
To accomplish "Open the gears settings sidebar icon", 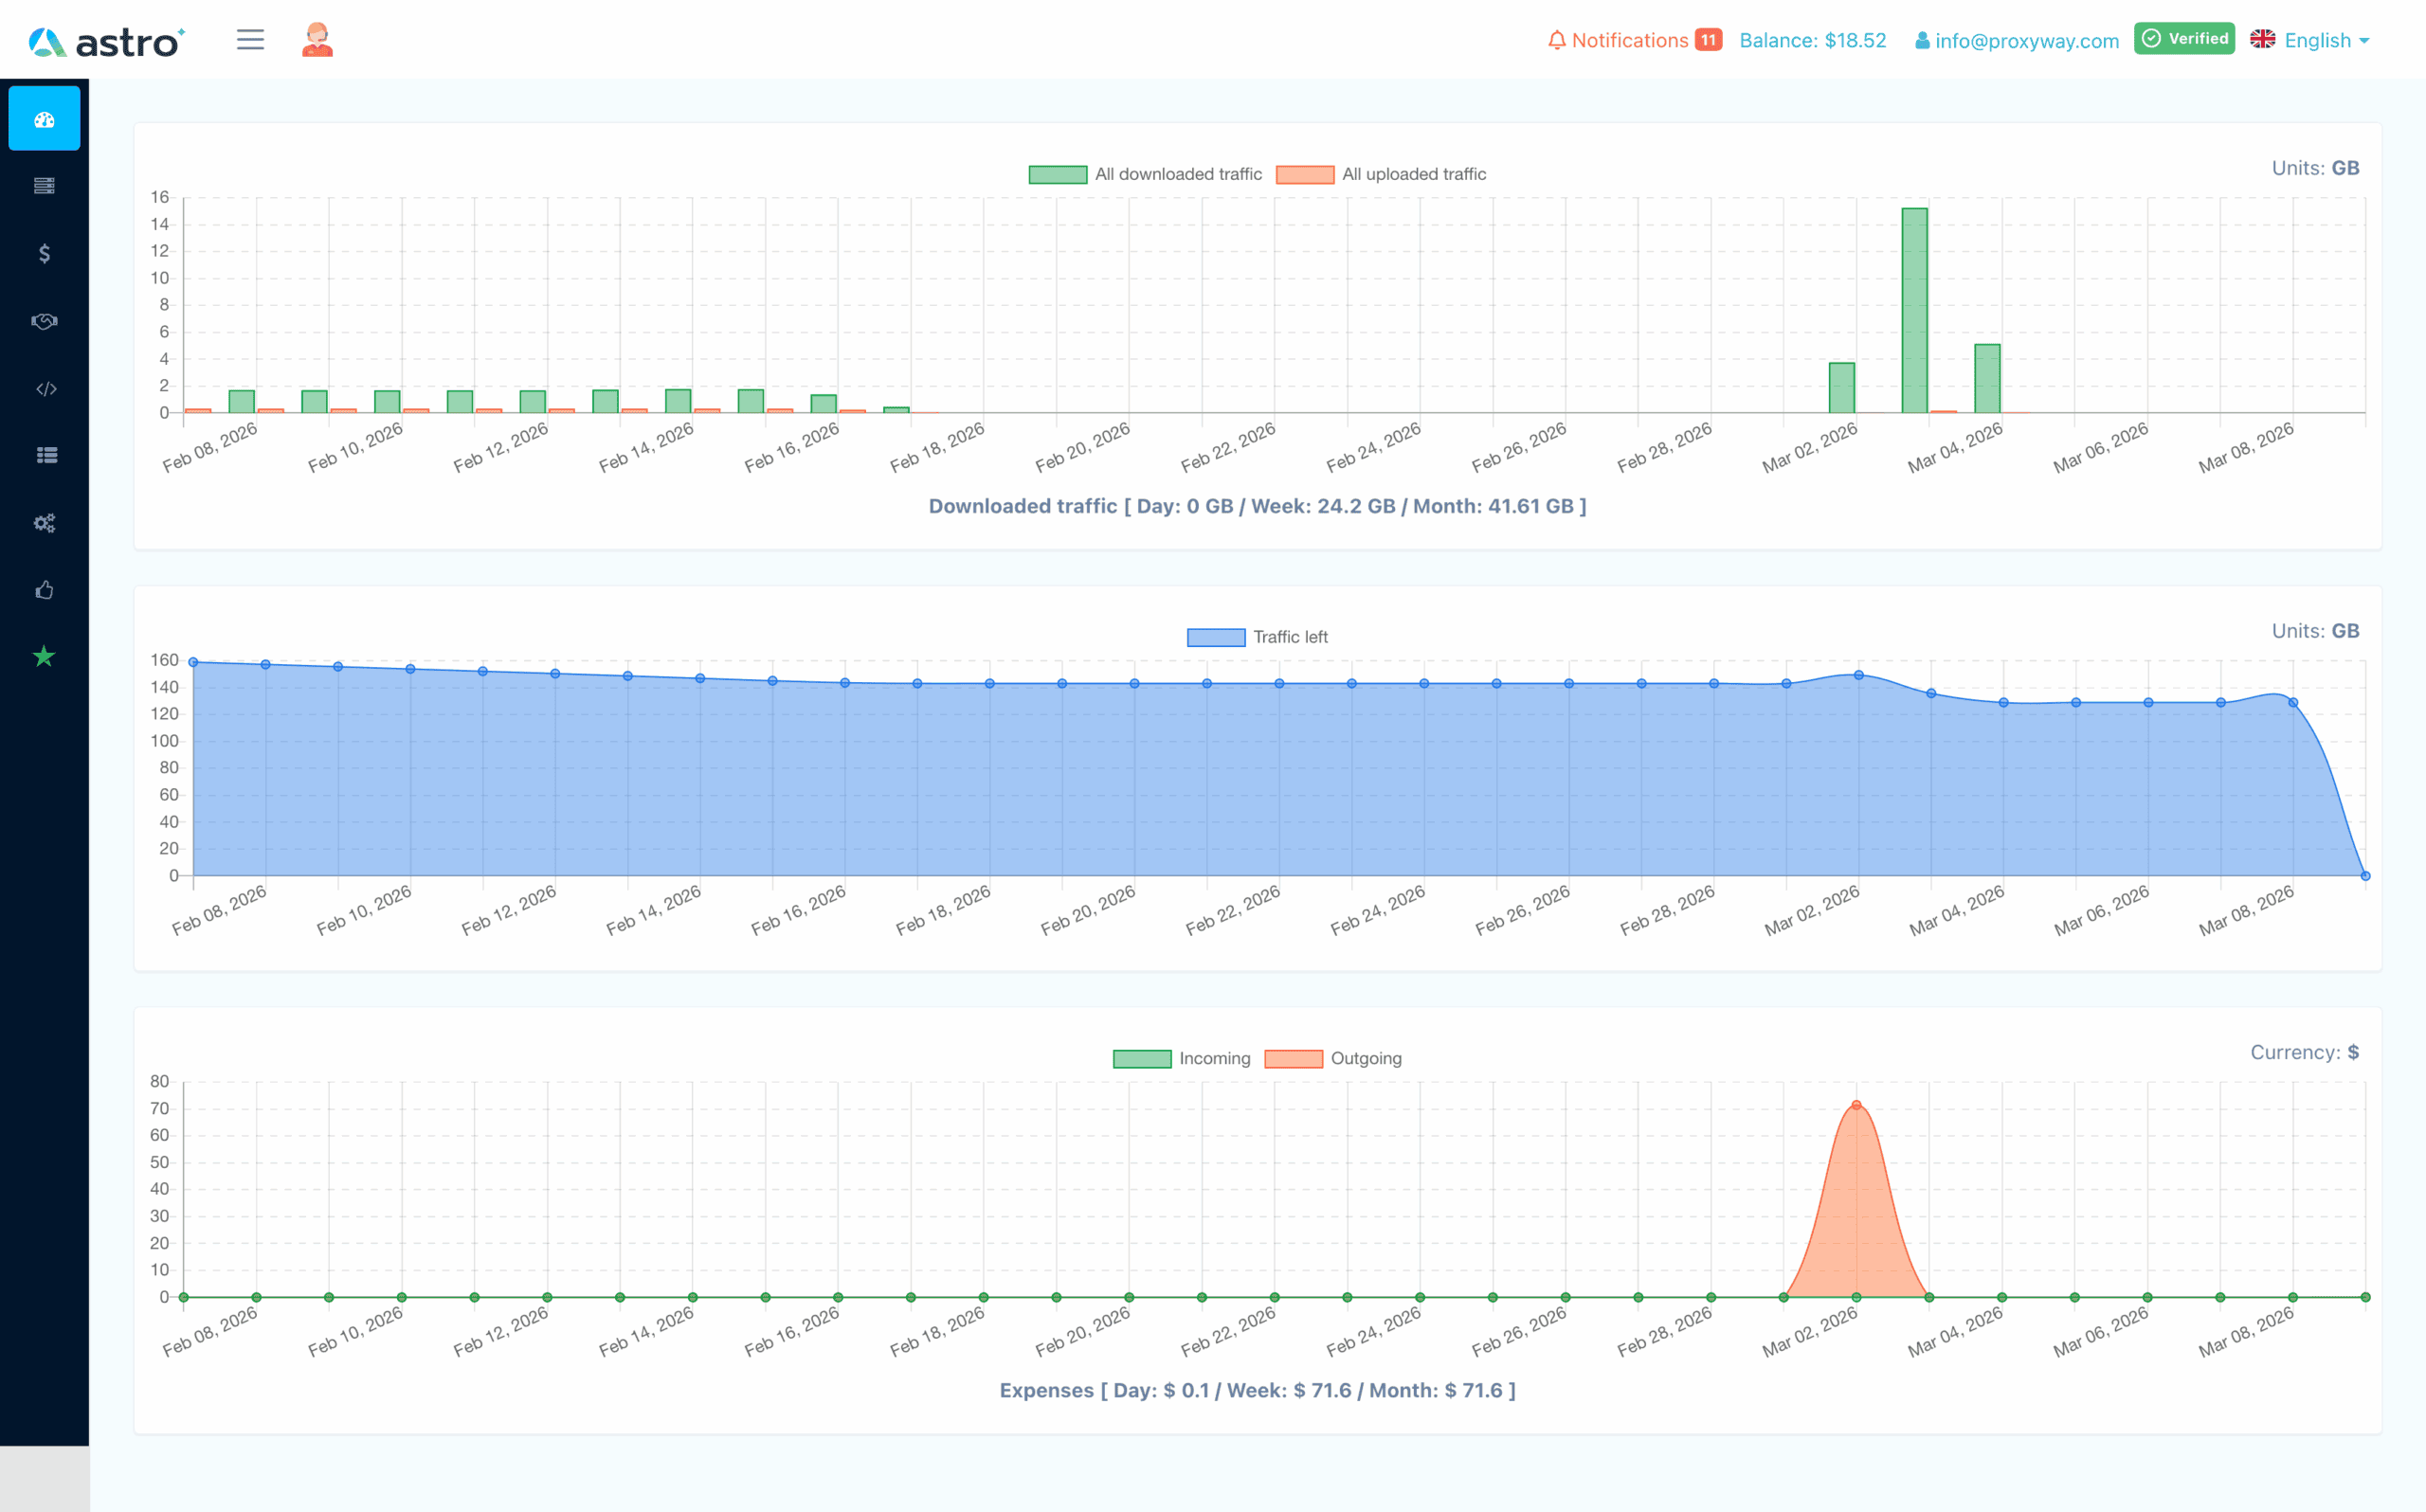I will coord(44,523).
